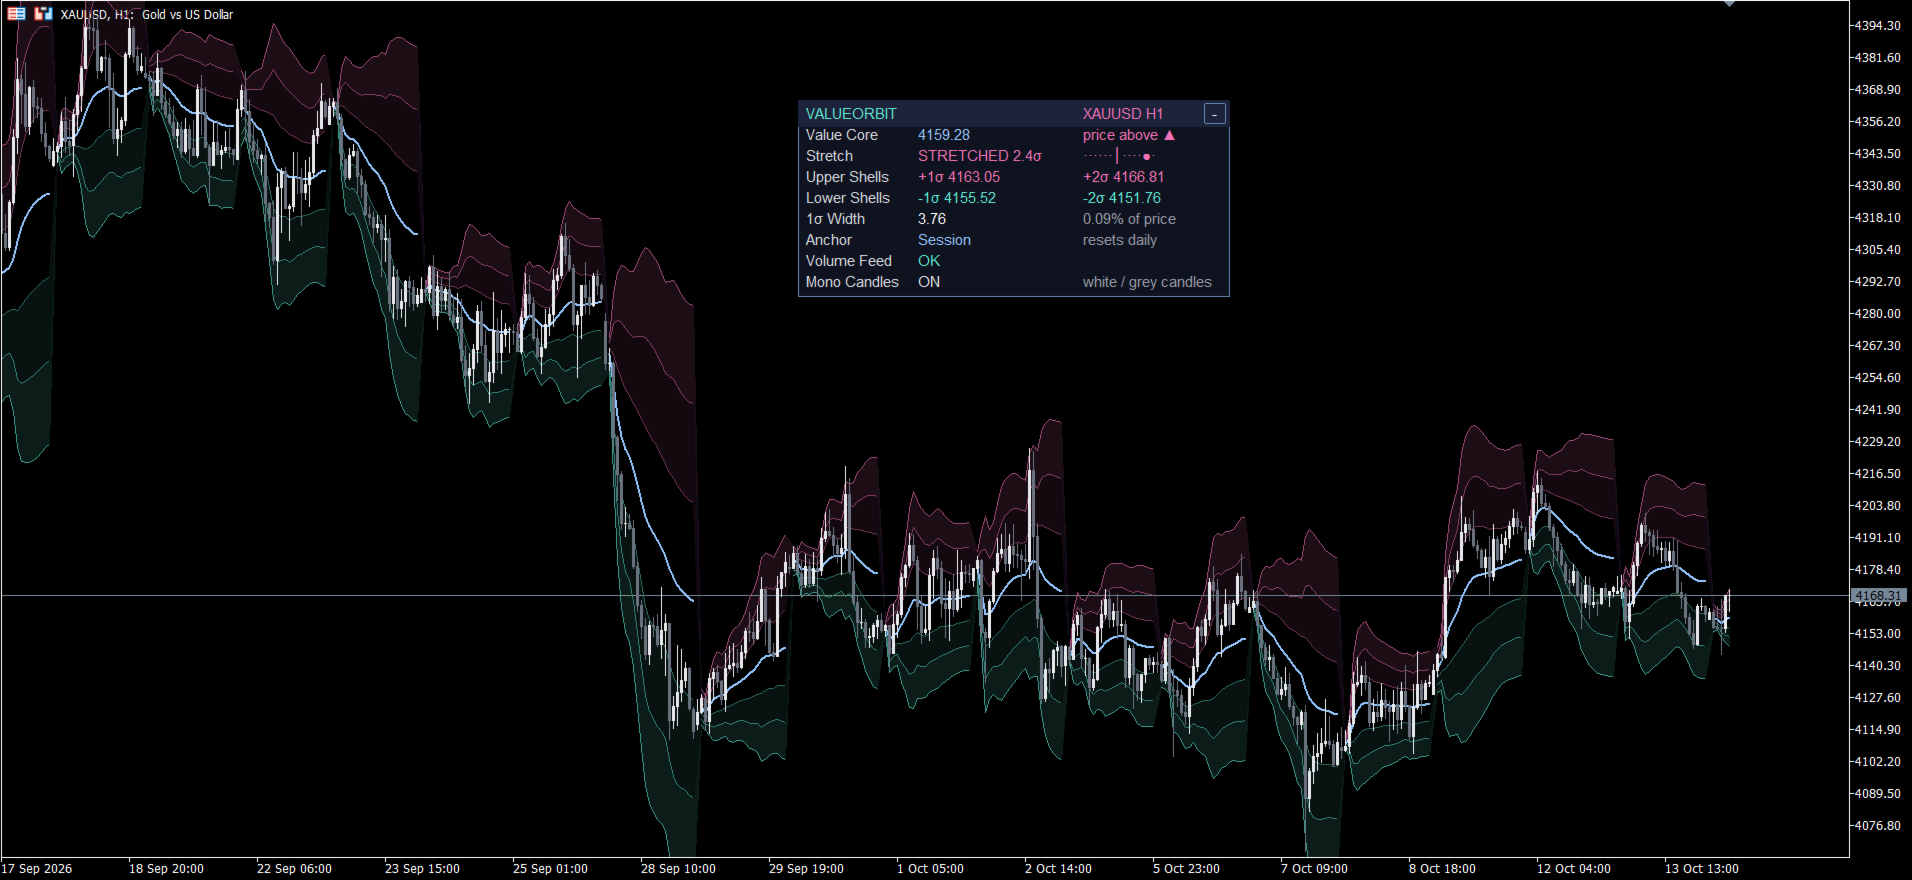Image resolution: width=1912 pixels, height=880 pixels.
Task: Click the VALUEORBIT panel title
Action: point(851,114)
